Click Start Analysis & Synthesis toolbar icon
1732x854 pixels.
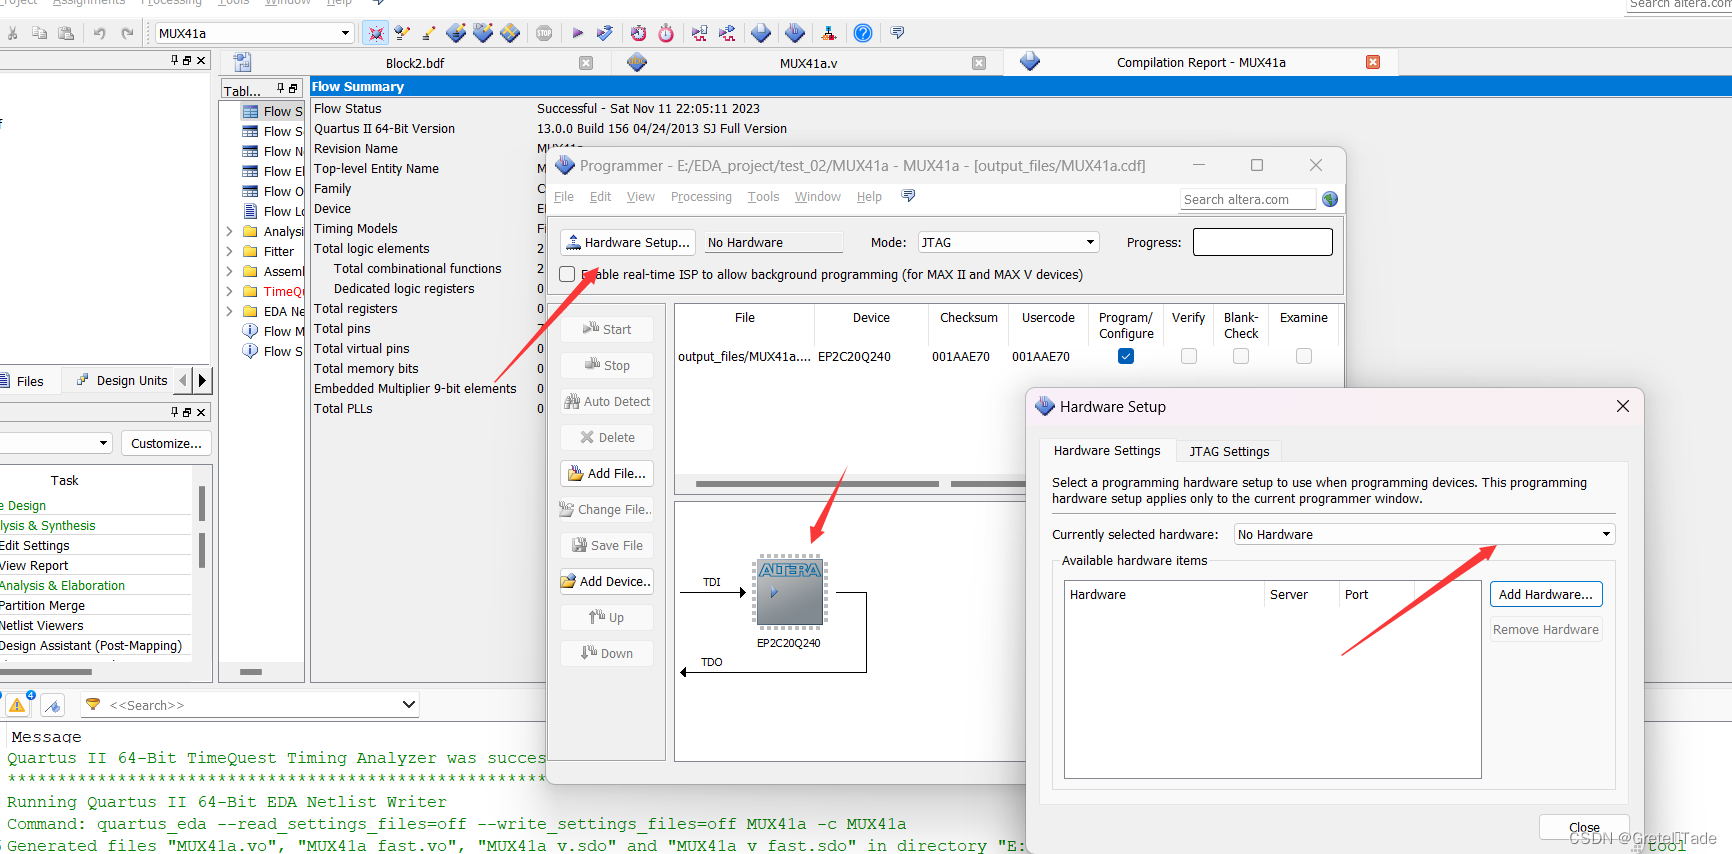click(x=605, y=33)
